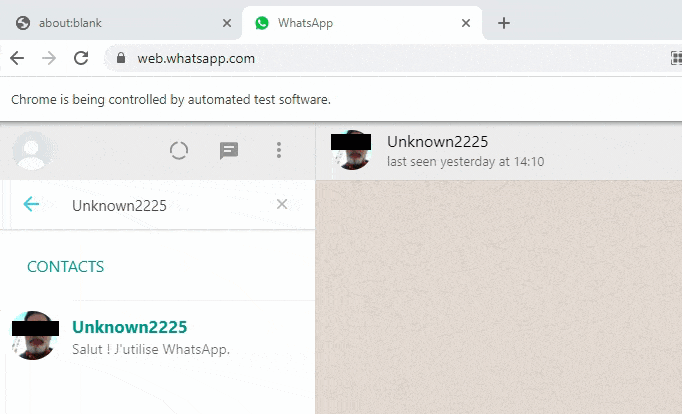682x414 pixels.
Task: Start a new chat with message icon
Action: click(x=229, y=151)
